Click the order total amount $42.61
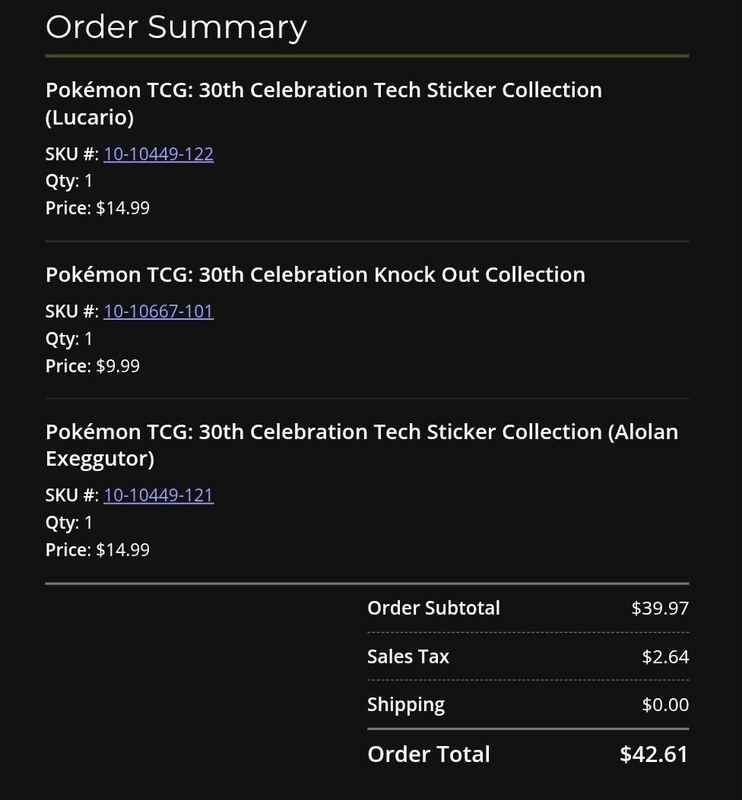The image size is (742, 800). point(654,754)
